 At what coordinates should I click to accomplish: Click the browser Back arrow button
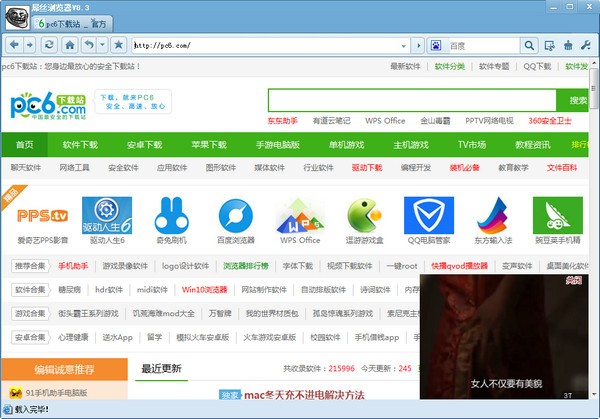15,45
